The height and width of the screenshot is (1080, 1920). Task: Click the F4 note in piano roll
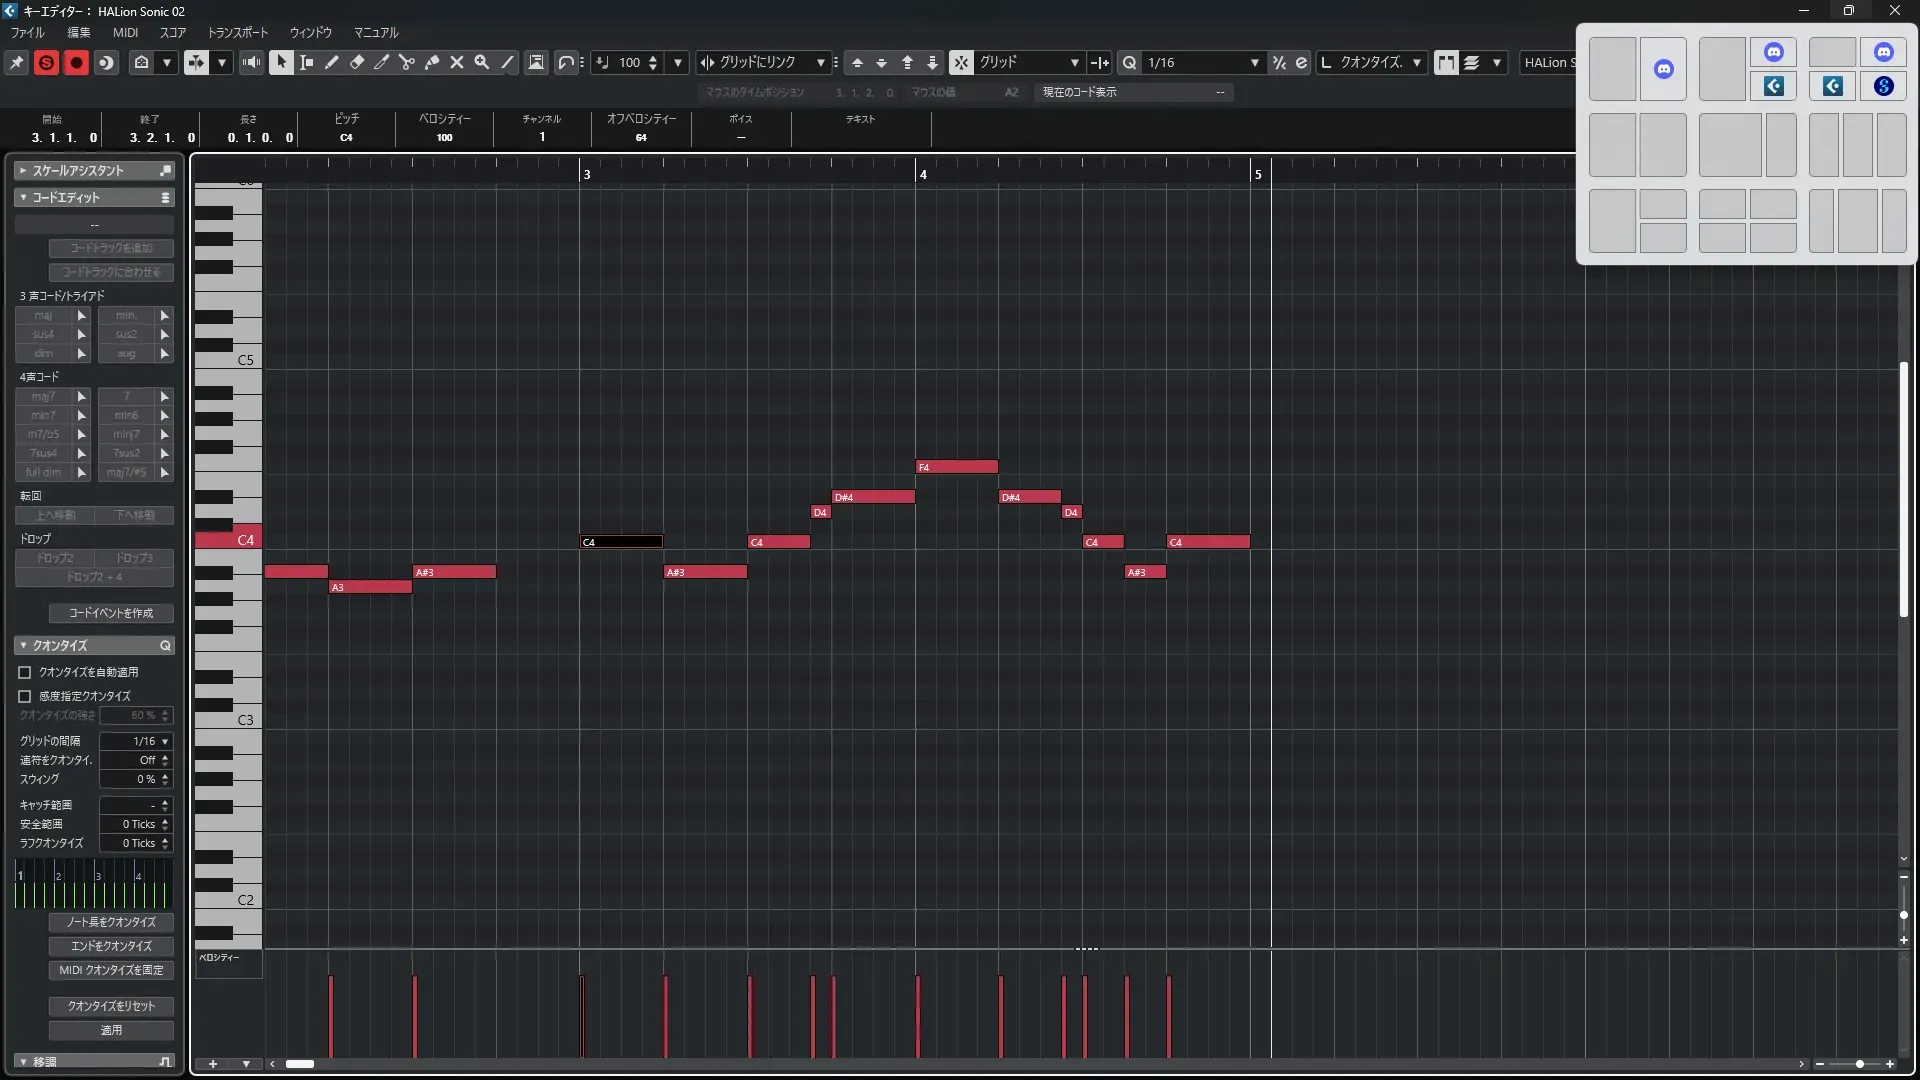957,467
